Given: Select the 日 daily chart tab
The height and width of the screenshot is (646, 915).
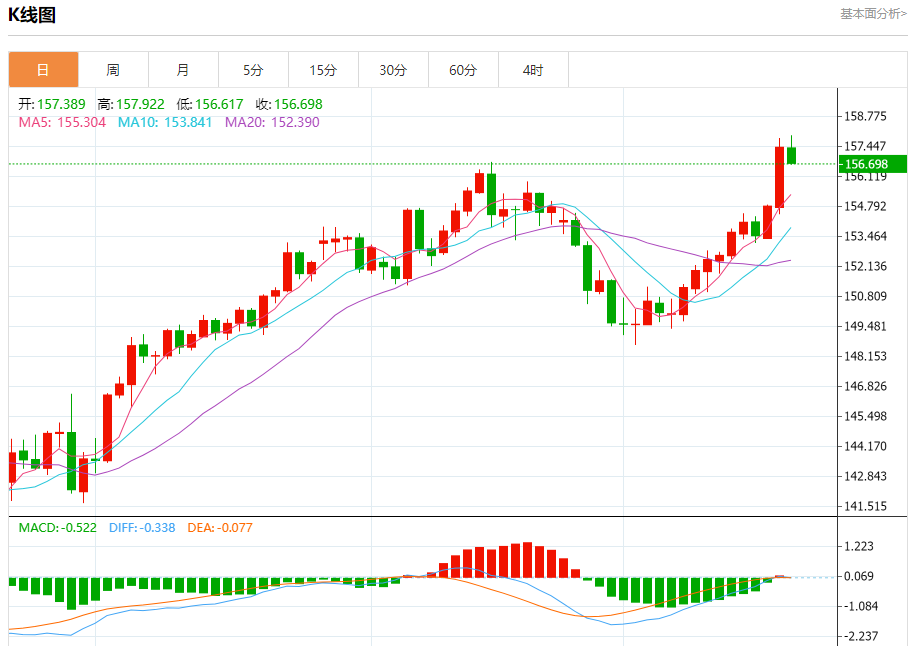Looking at the screenshot, I should (43, 70).
